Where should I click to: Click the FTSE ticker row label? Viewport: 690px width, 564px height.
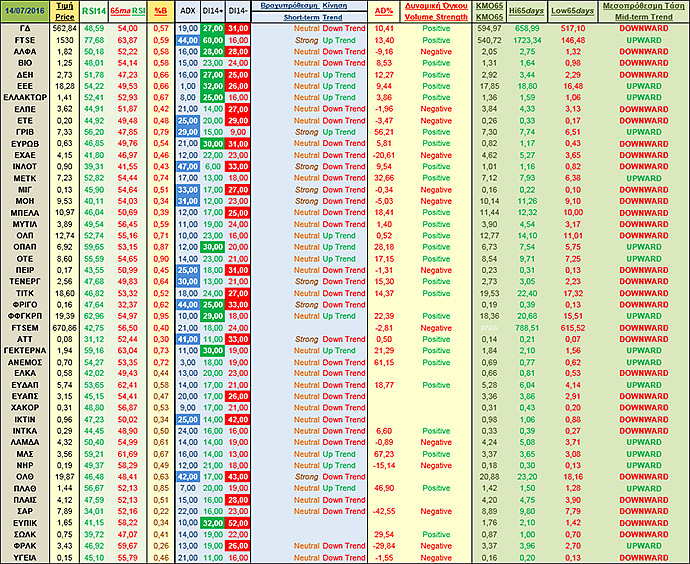tap(25, 40)
